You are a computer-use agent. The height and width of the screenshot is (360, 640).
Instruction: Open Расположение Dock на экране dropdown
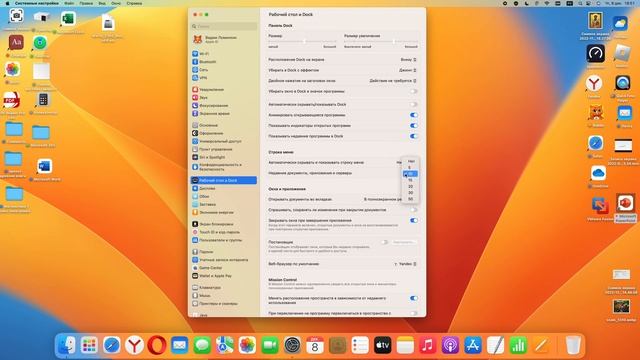coord(408,60)
